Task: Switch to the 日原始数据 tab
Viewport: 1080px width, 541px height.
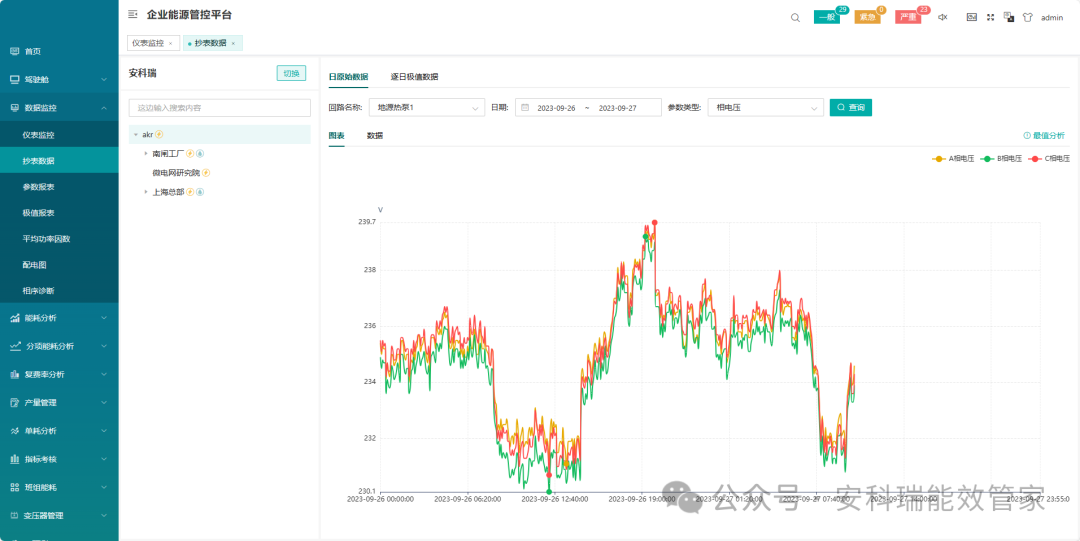Action: tap(349, 76)
